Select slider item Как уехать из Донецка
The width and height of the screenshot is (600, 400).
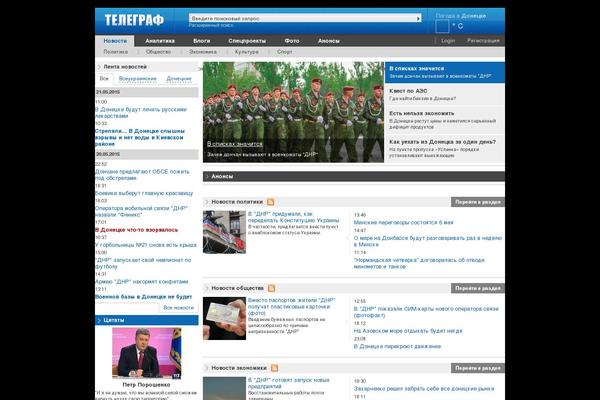(445, 149)
